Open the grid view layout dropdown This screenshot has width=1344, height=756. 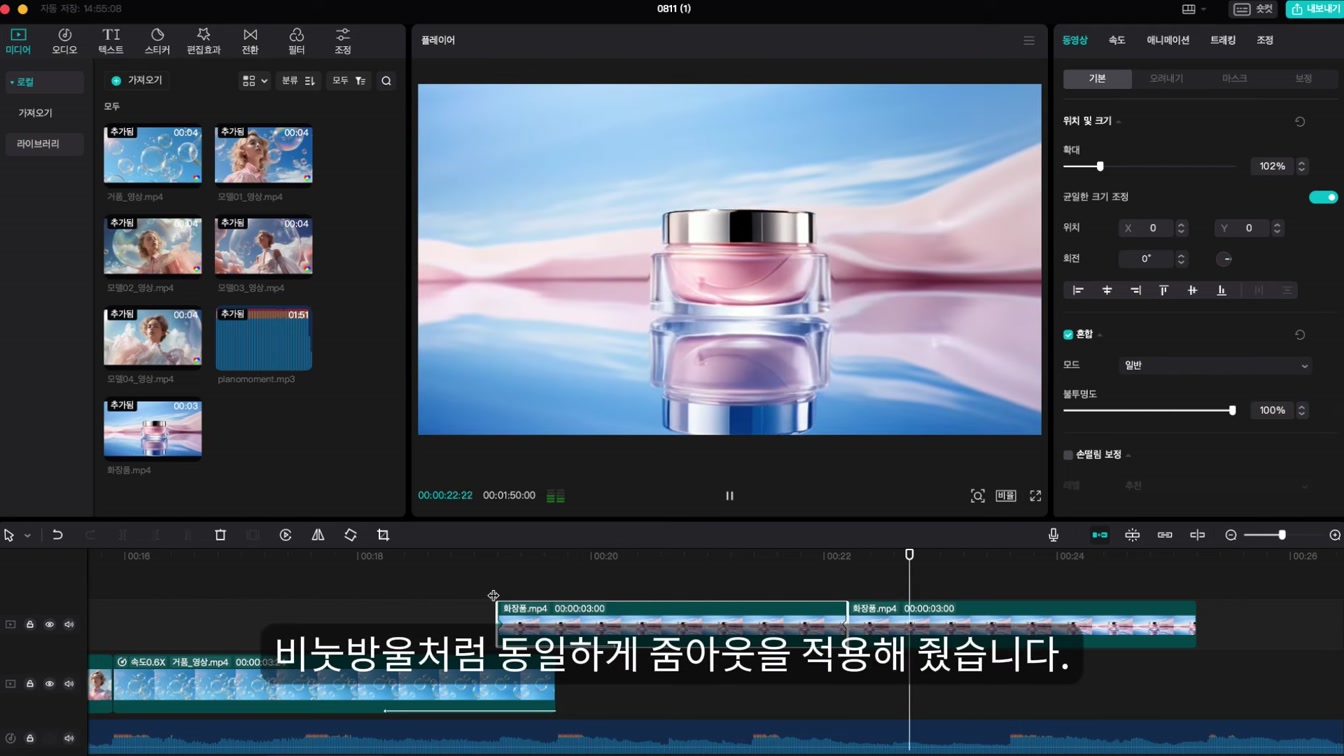pos(255,81)
